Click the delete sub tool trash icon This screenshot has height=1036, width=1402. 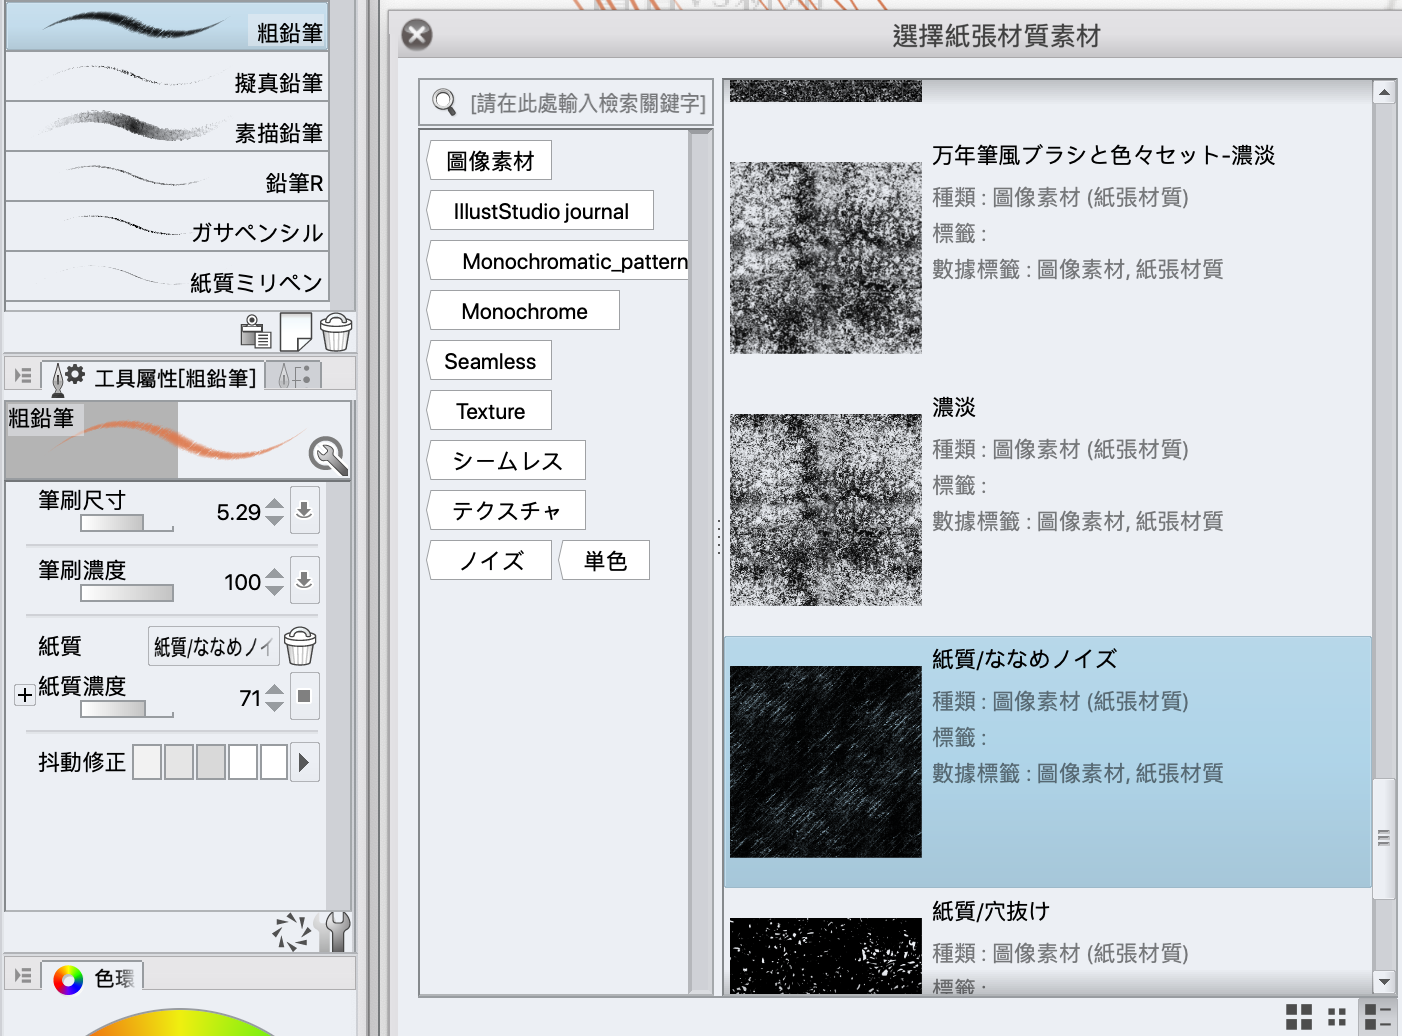(x=336, y=332)
